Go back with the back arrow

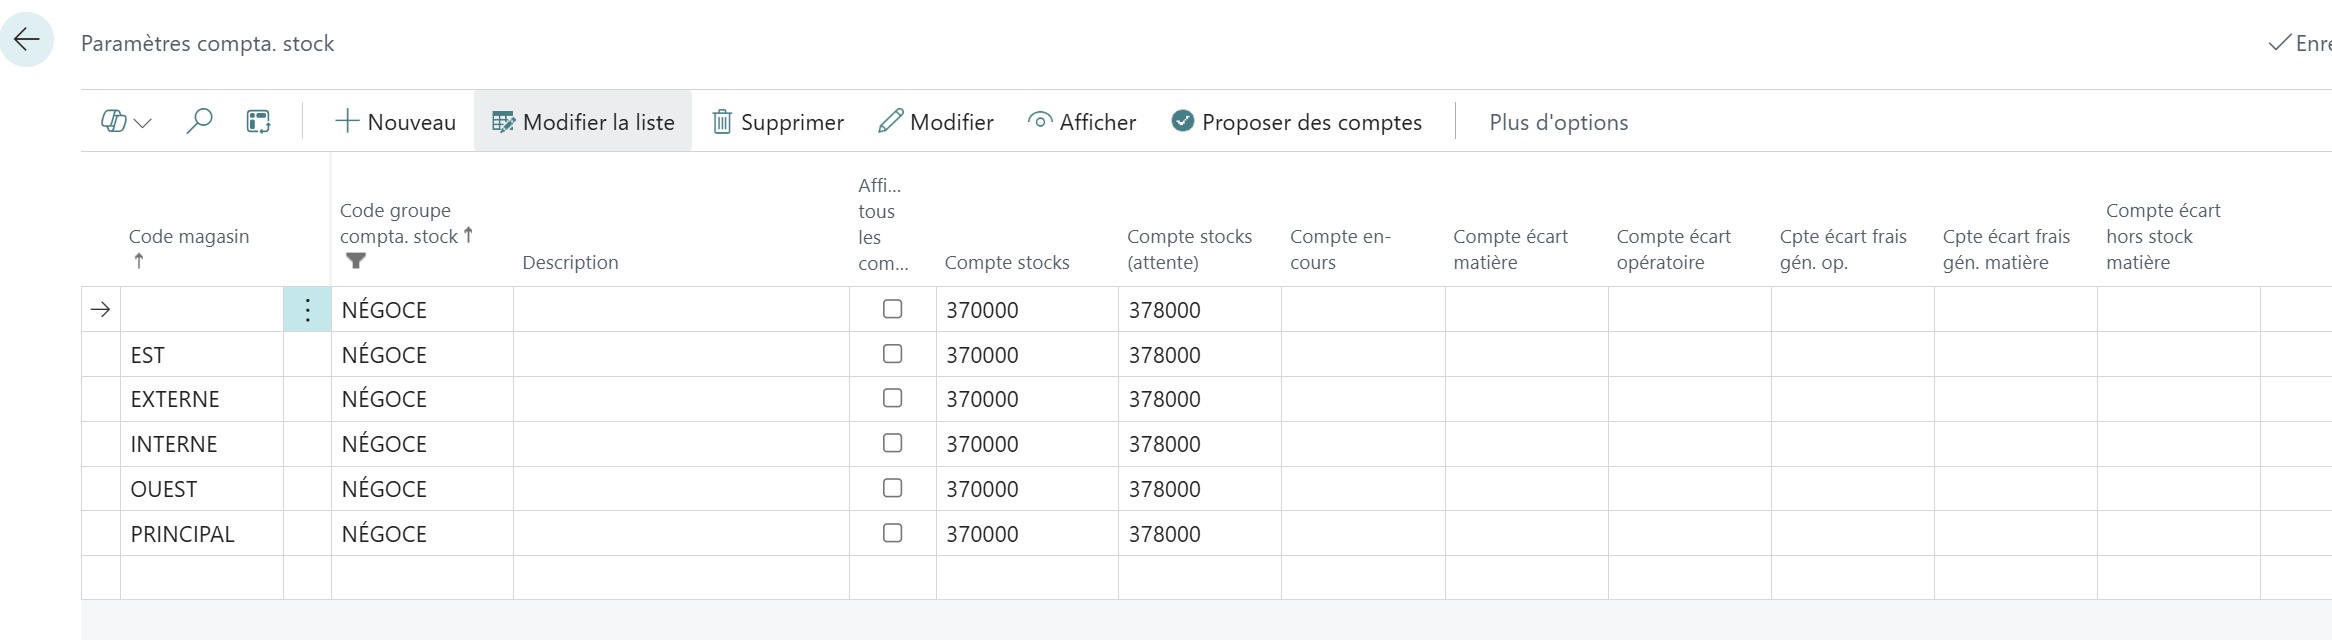pos(27,38)
